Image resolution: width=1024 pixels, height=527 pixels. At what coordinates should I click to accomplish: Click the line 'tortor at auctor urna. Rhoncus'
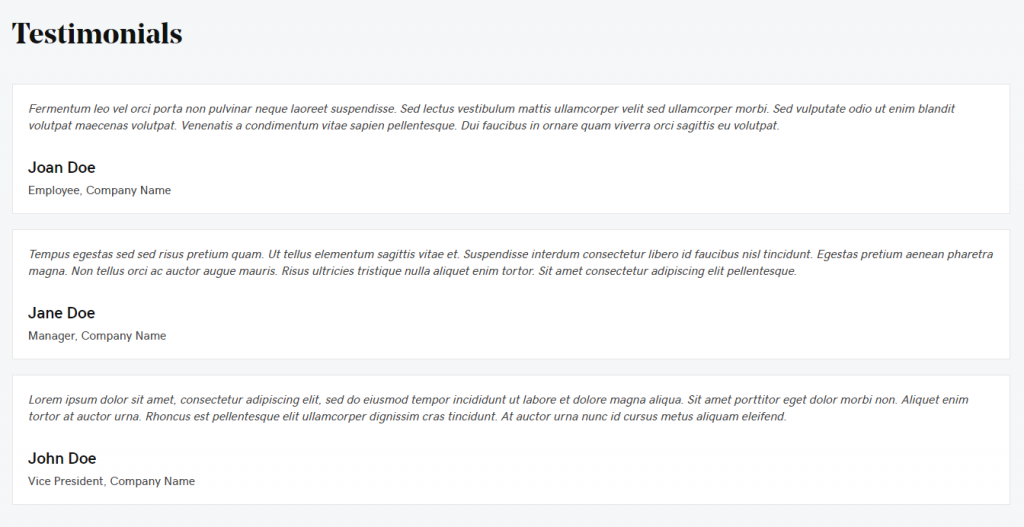point(408,417)
